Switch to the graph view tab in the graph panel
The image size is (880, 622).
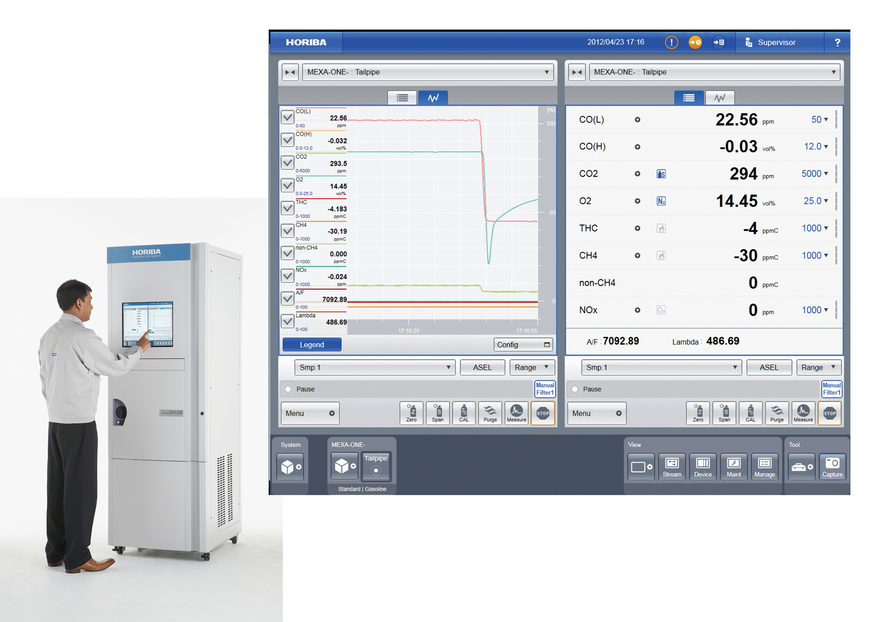433,98
